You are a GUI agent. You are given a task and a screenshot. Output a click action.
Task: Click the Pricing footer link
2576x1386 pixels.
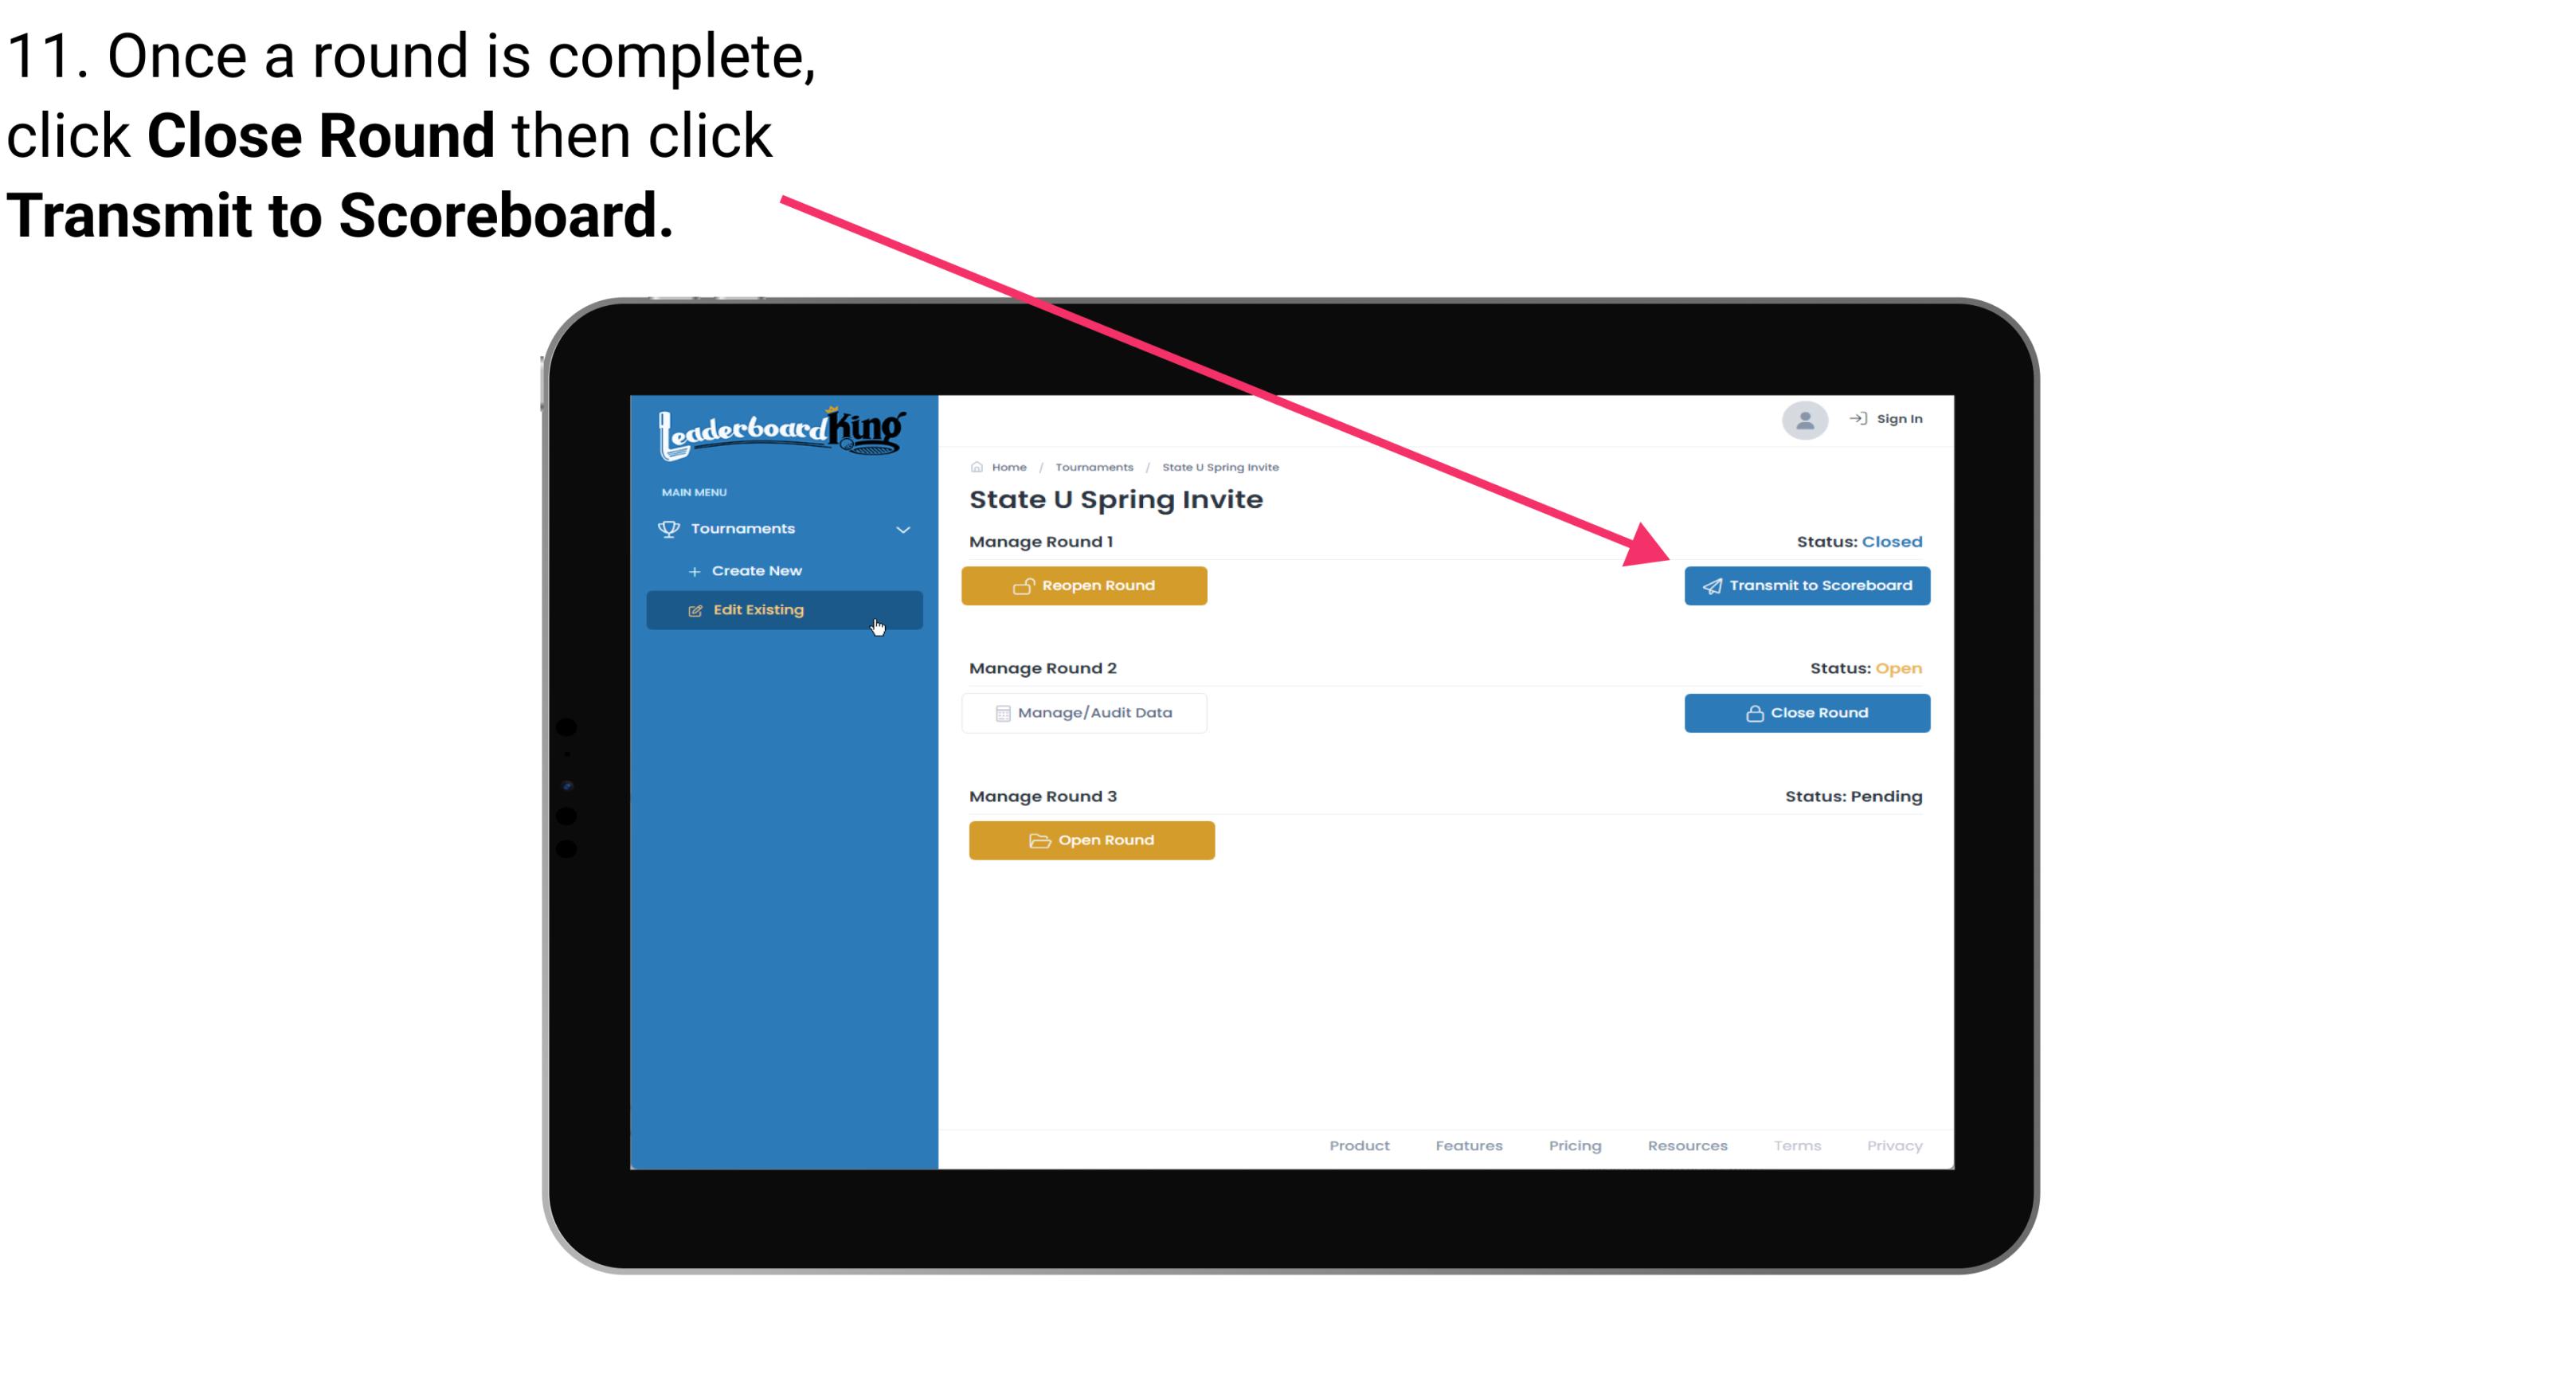pos(1575,1145)
